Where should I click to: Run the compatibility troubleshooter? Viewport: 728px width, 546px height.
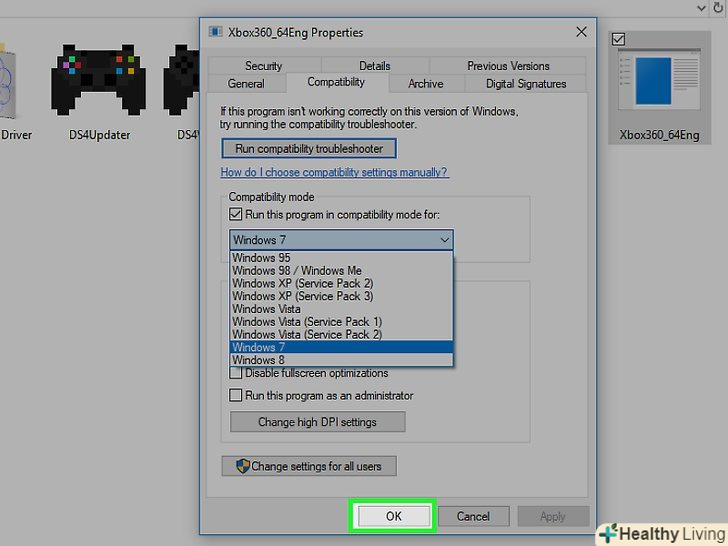(309, 149)
